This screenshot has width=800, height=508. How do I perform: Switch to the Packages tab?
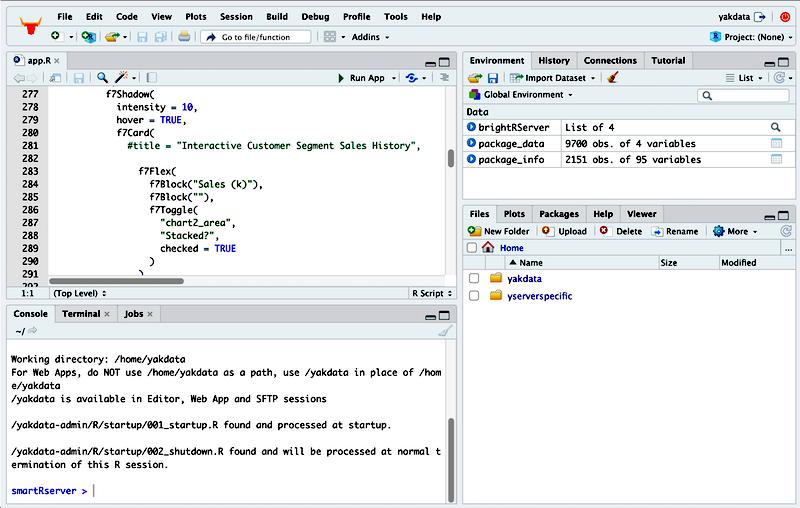(558, 214)
